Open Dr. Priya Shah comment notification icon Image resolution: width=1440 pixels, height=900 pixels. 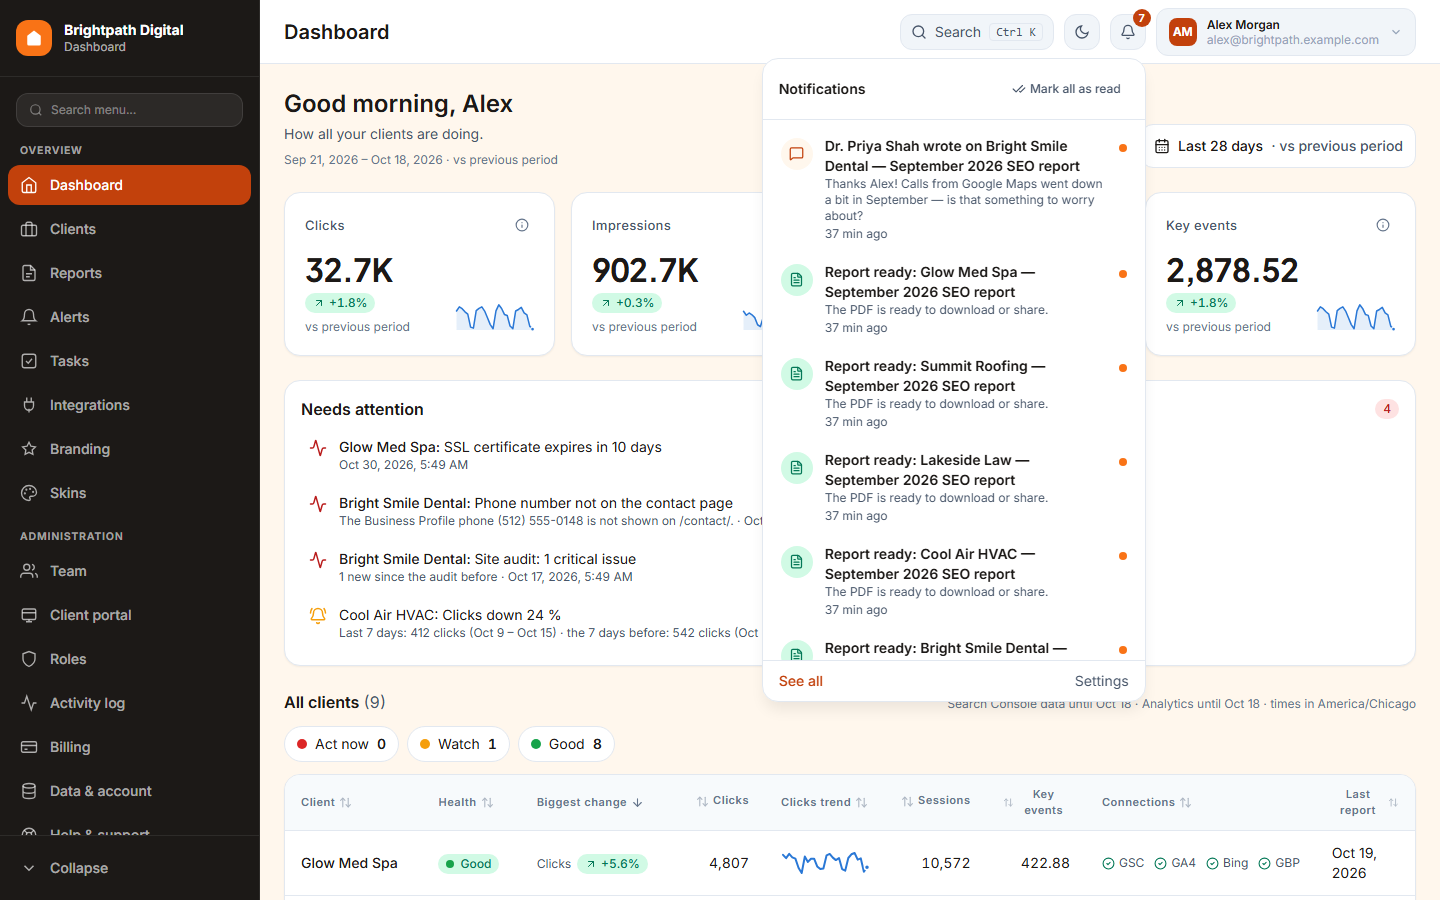pyautogui.click(x=797, y=154)
